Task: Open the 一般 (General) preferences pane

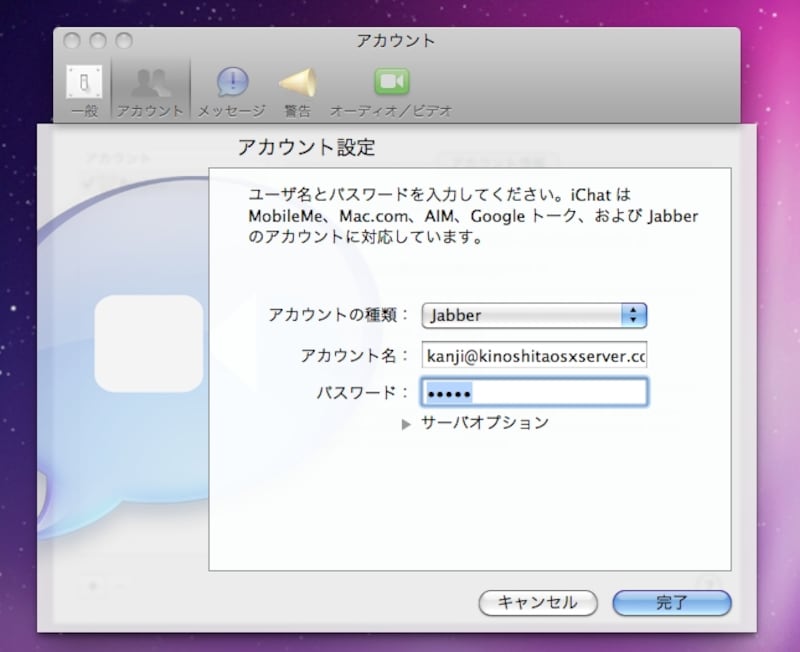Action: click(84, 89)
